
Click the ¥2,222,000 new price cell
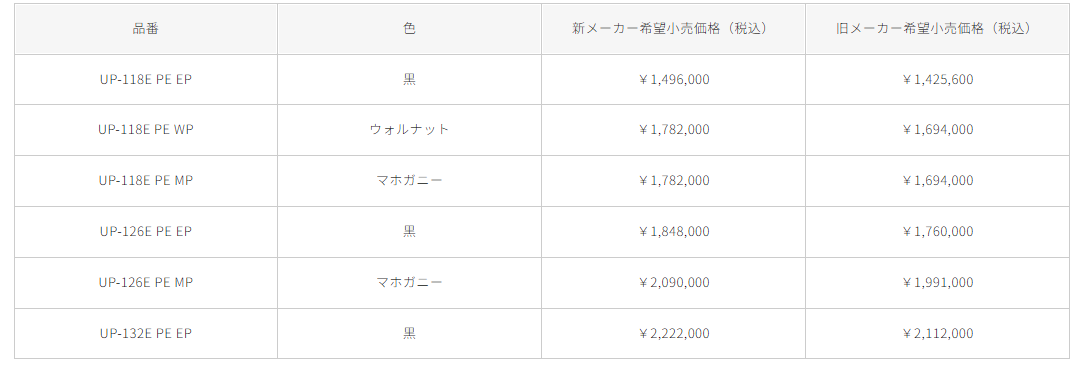pyautogui.click(x=673, y=334)
